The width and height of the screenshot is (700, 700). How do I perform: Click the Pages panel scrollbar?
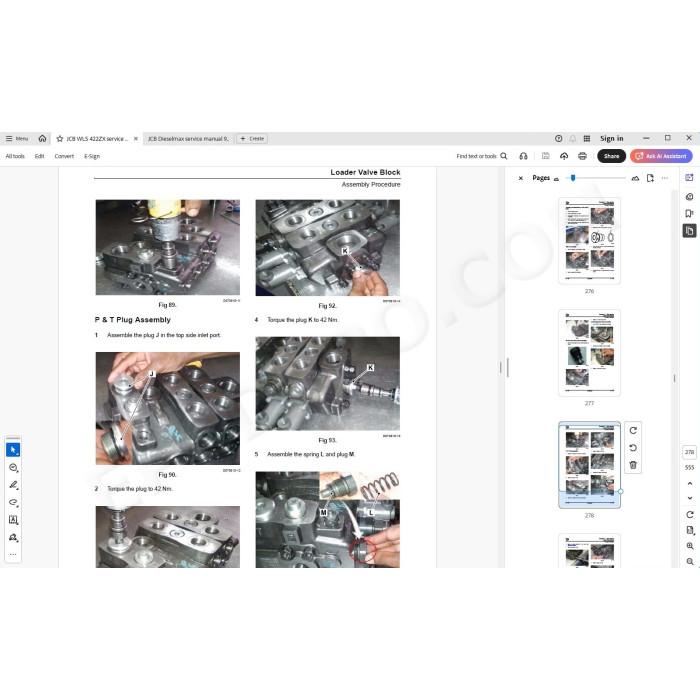tap(674, 379)
